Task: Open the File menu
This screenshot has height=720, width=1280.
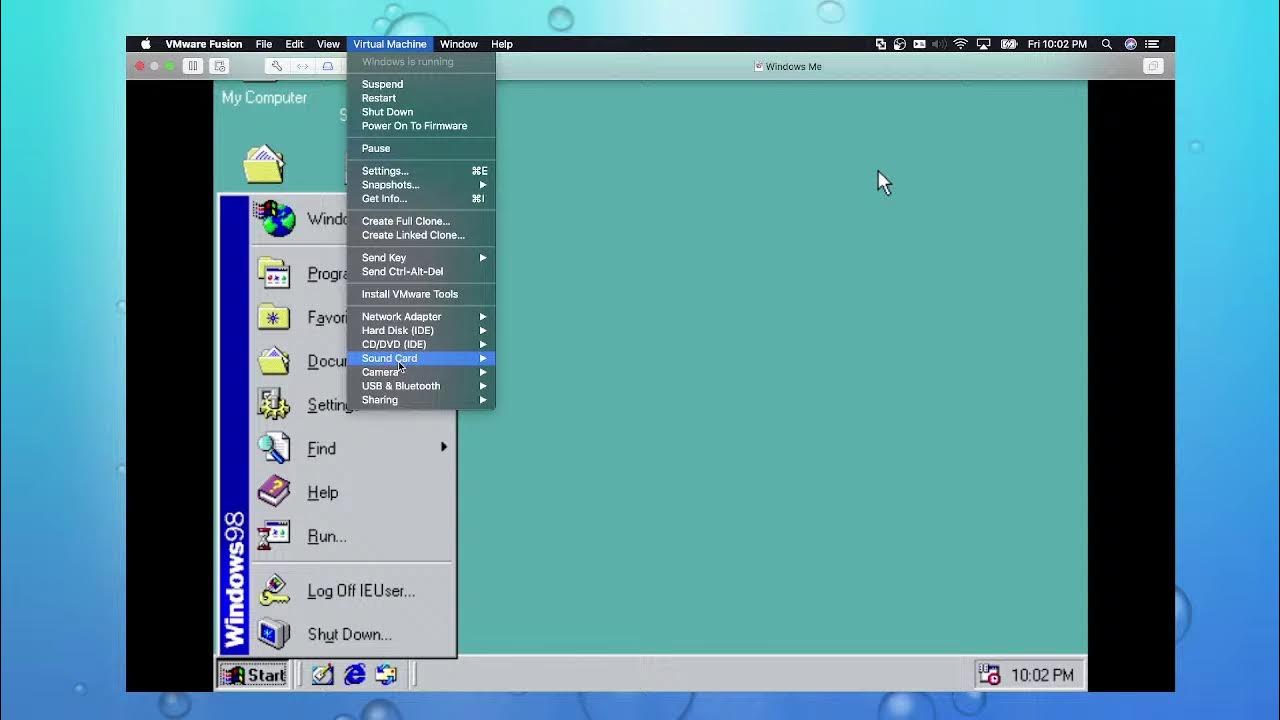Action: (x=264, y=44)
